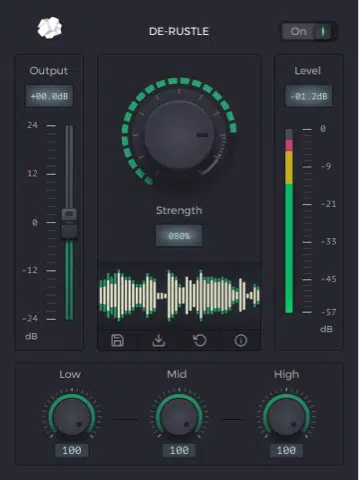Click the -21 mark on Level scale
The width and height of the screenshot is (360, 480).
(x=329, y=204)
